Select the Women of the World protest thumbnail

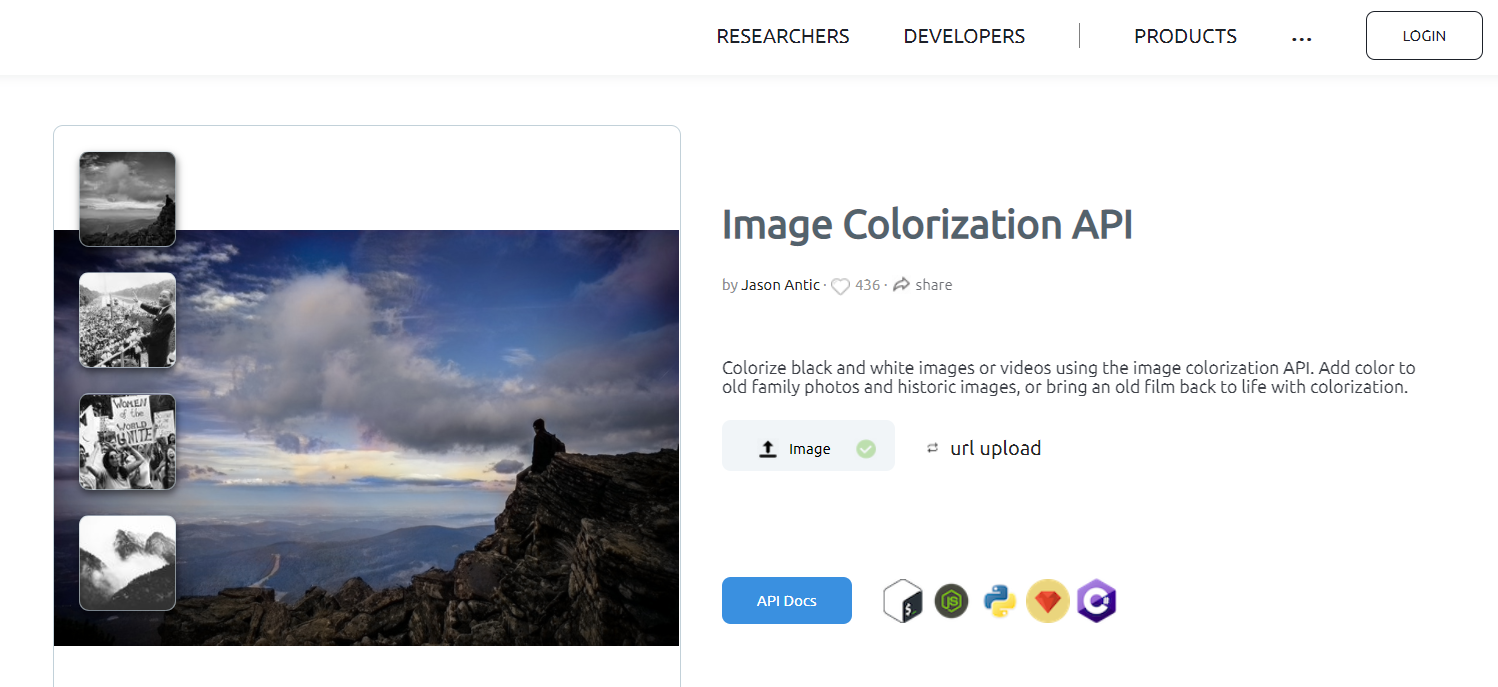coord(127,441)
